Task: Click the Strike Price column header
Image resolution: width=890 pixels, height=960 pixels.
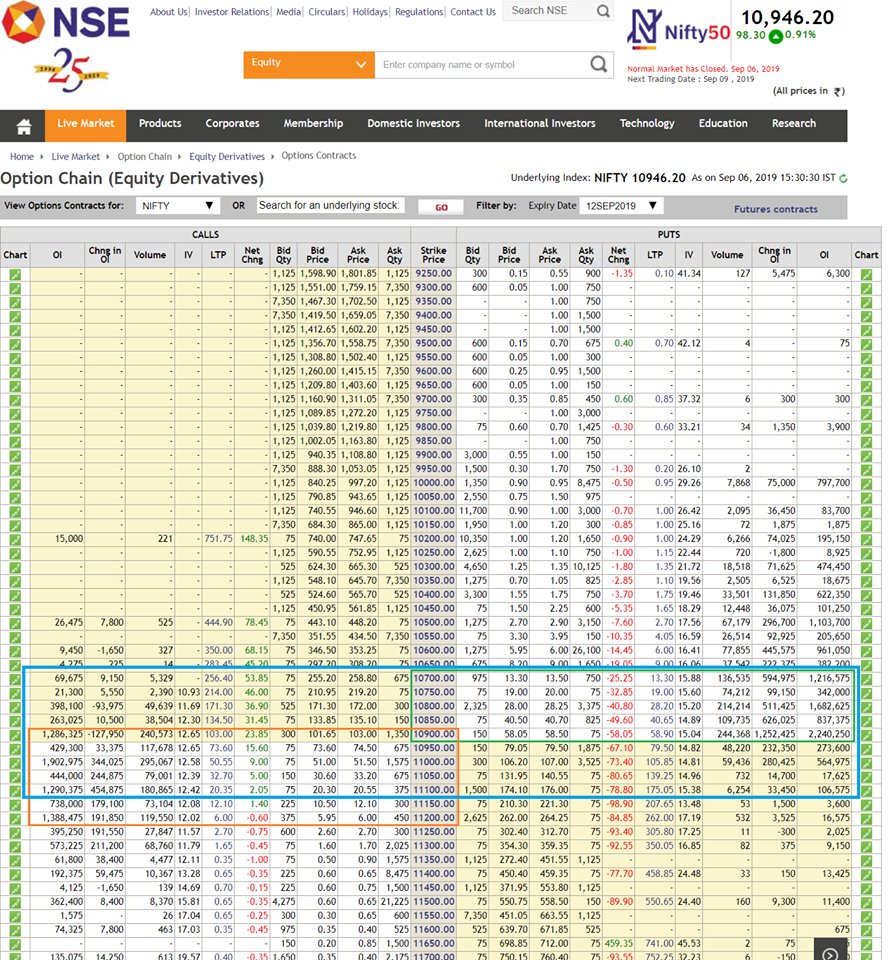Action: (x=433, y=255)
